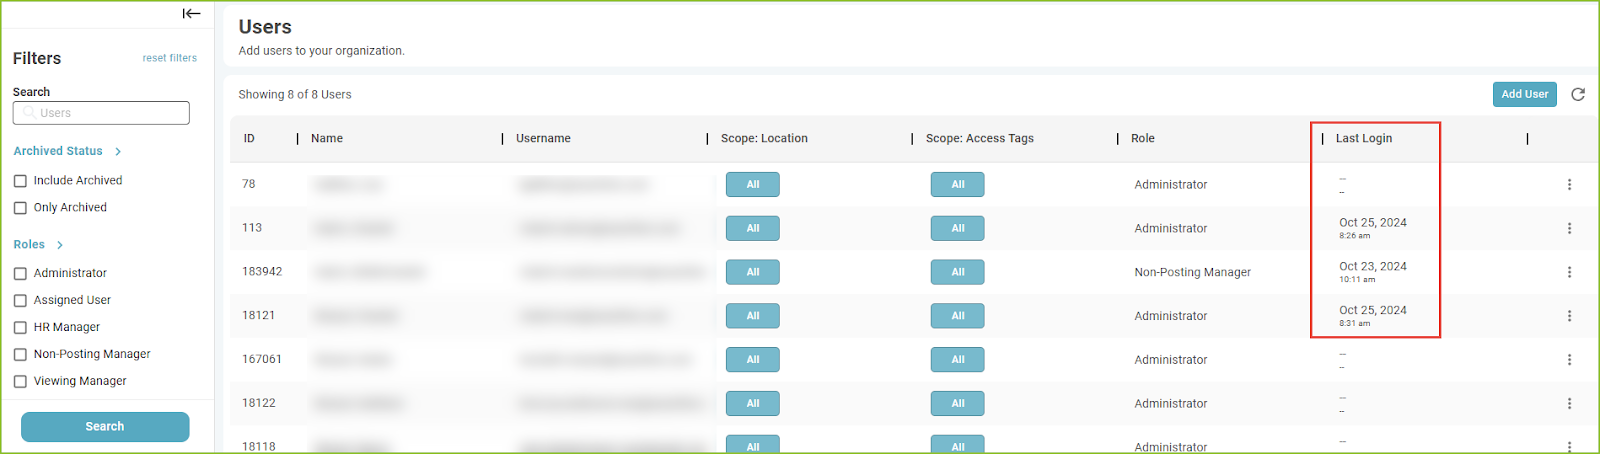Check the Only Archived option
This screenshot has height=454, width=1600.
click(20, 208)
